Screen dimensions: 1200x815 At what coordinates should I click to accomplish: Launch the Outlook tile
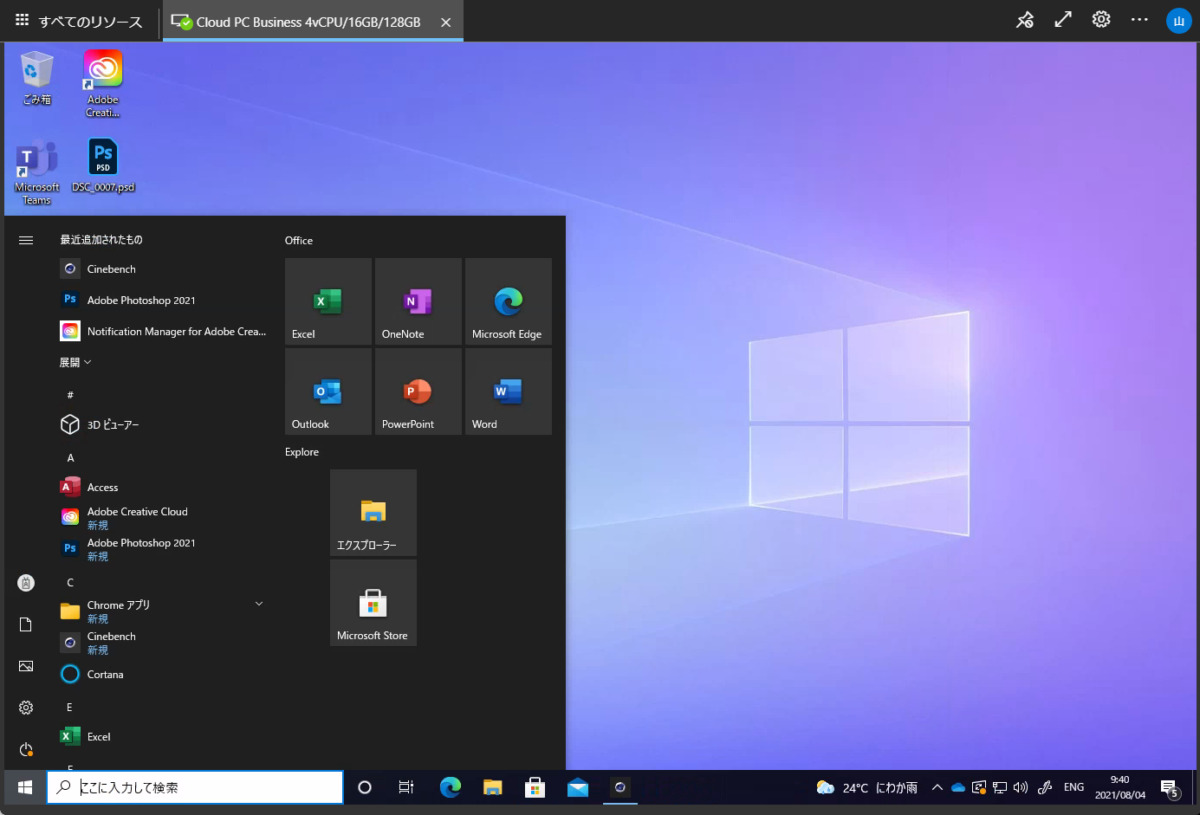[x=328, y=392]
